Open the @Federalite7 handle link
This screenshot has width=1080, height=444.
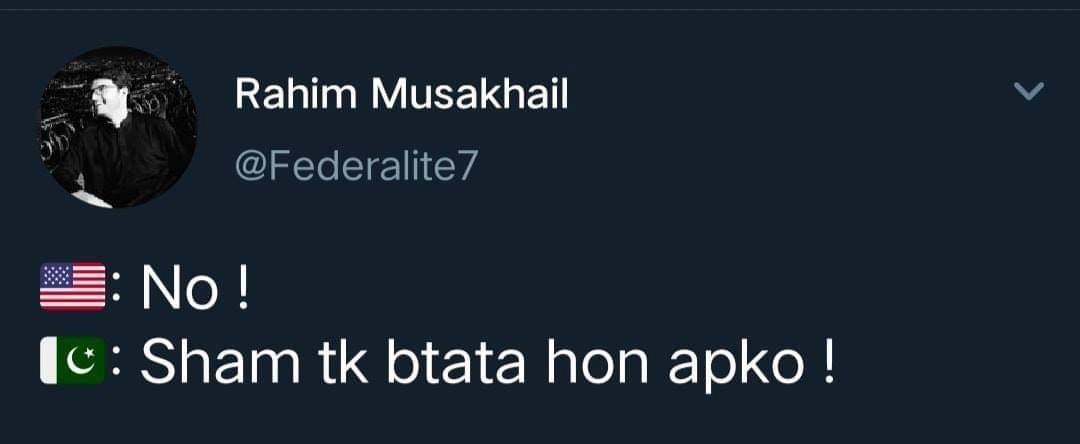tap(355, 166)
